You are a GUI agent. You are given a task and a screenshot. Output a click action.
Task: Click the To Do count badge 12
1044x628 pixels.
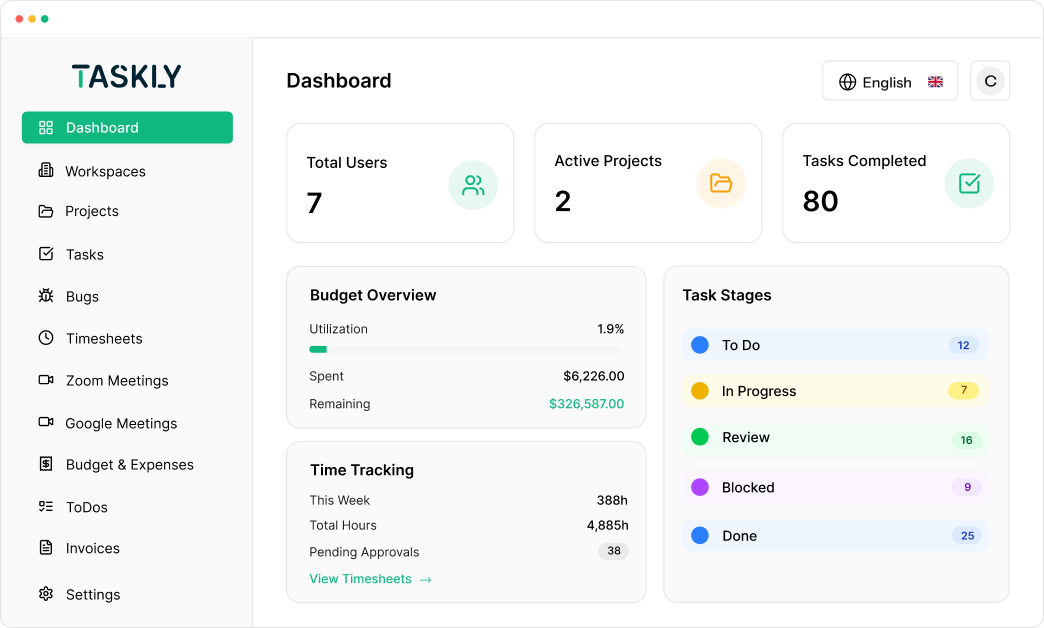click(x=963, y=345)
